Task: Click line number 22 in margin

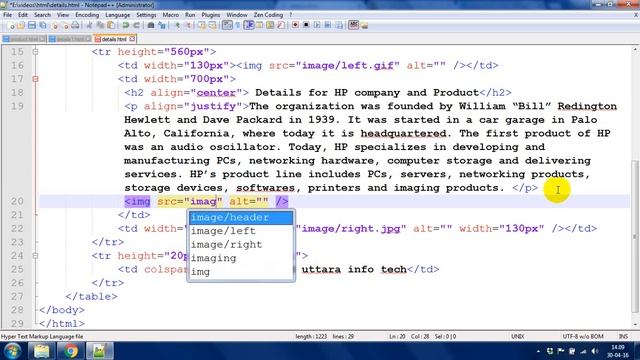Action: tap(17, 229)
